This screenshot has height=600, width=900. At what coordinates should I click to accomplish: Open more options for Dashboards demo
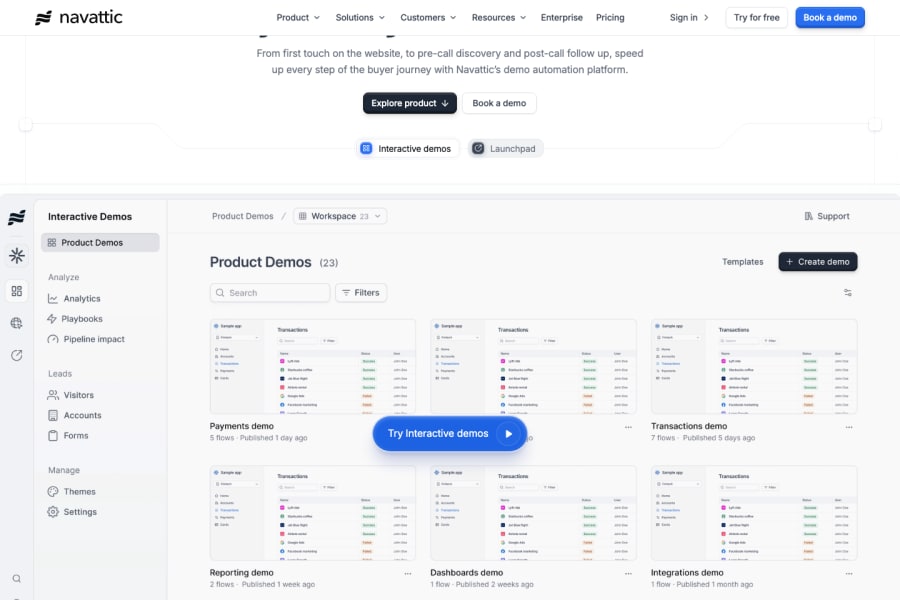click(x=629, y=574)
